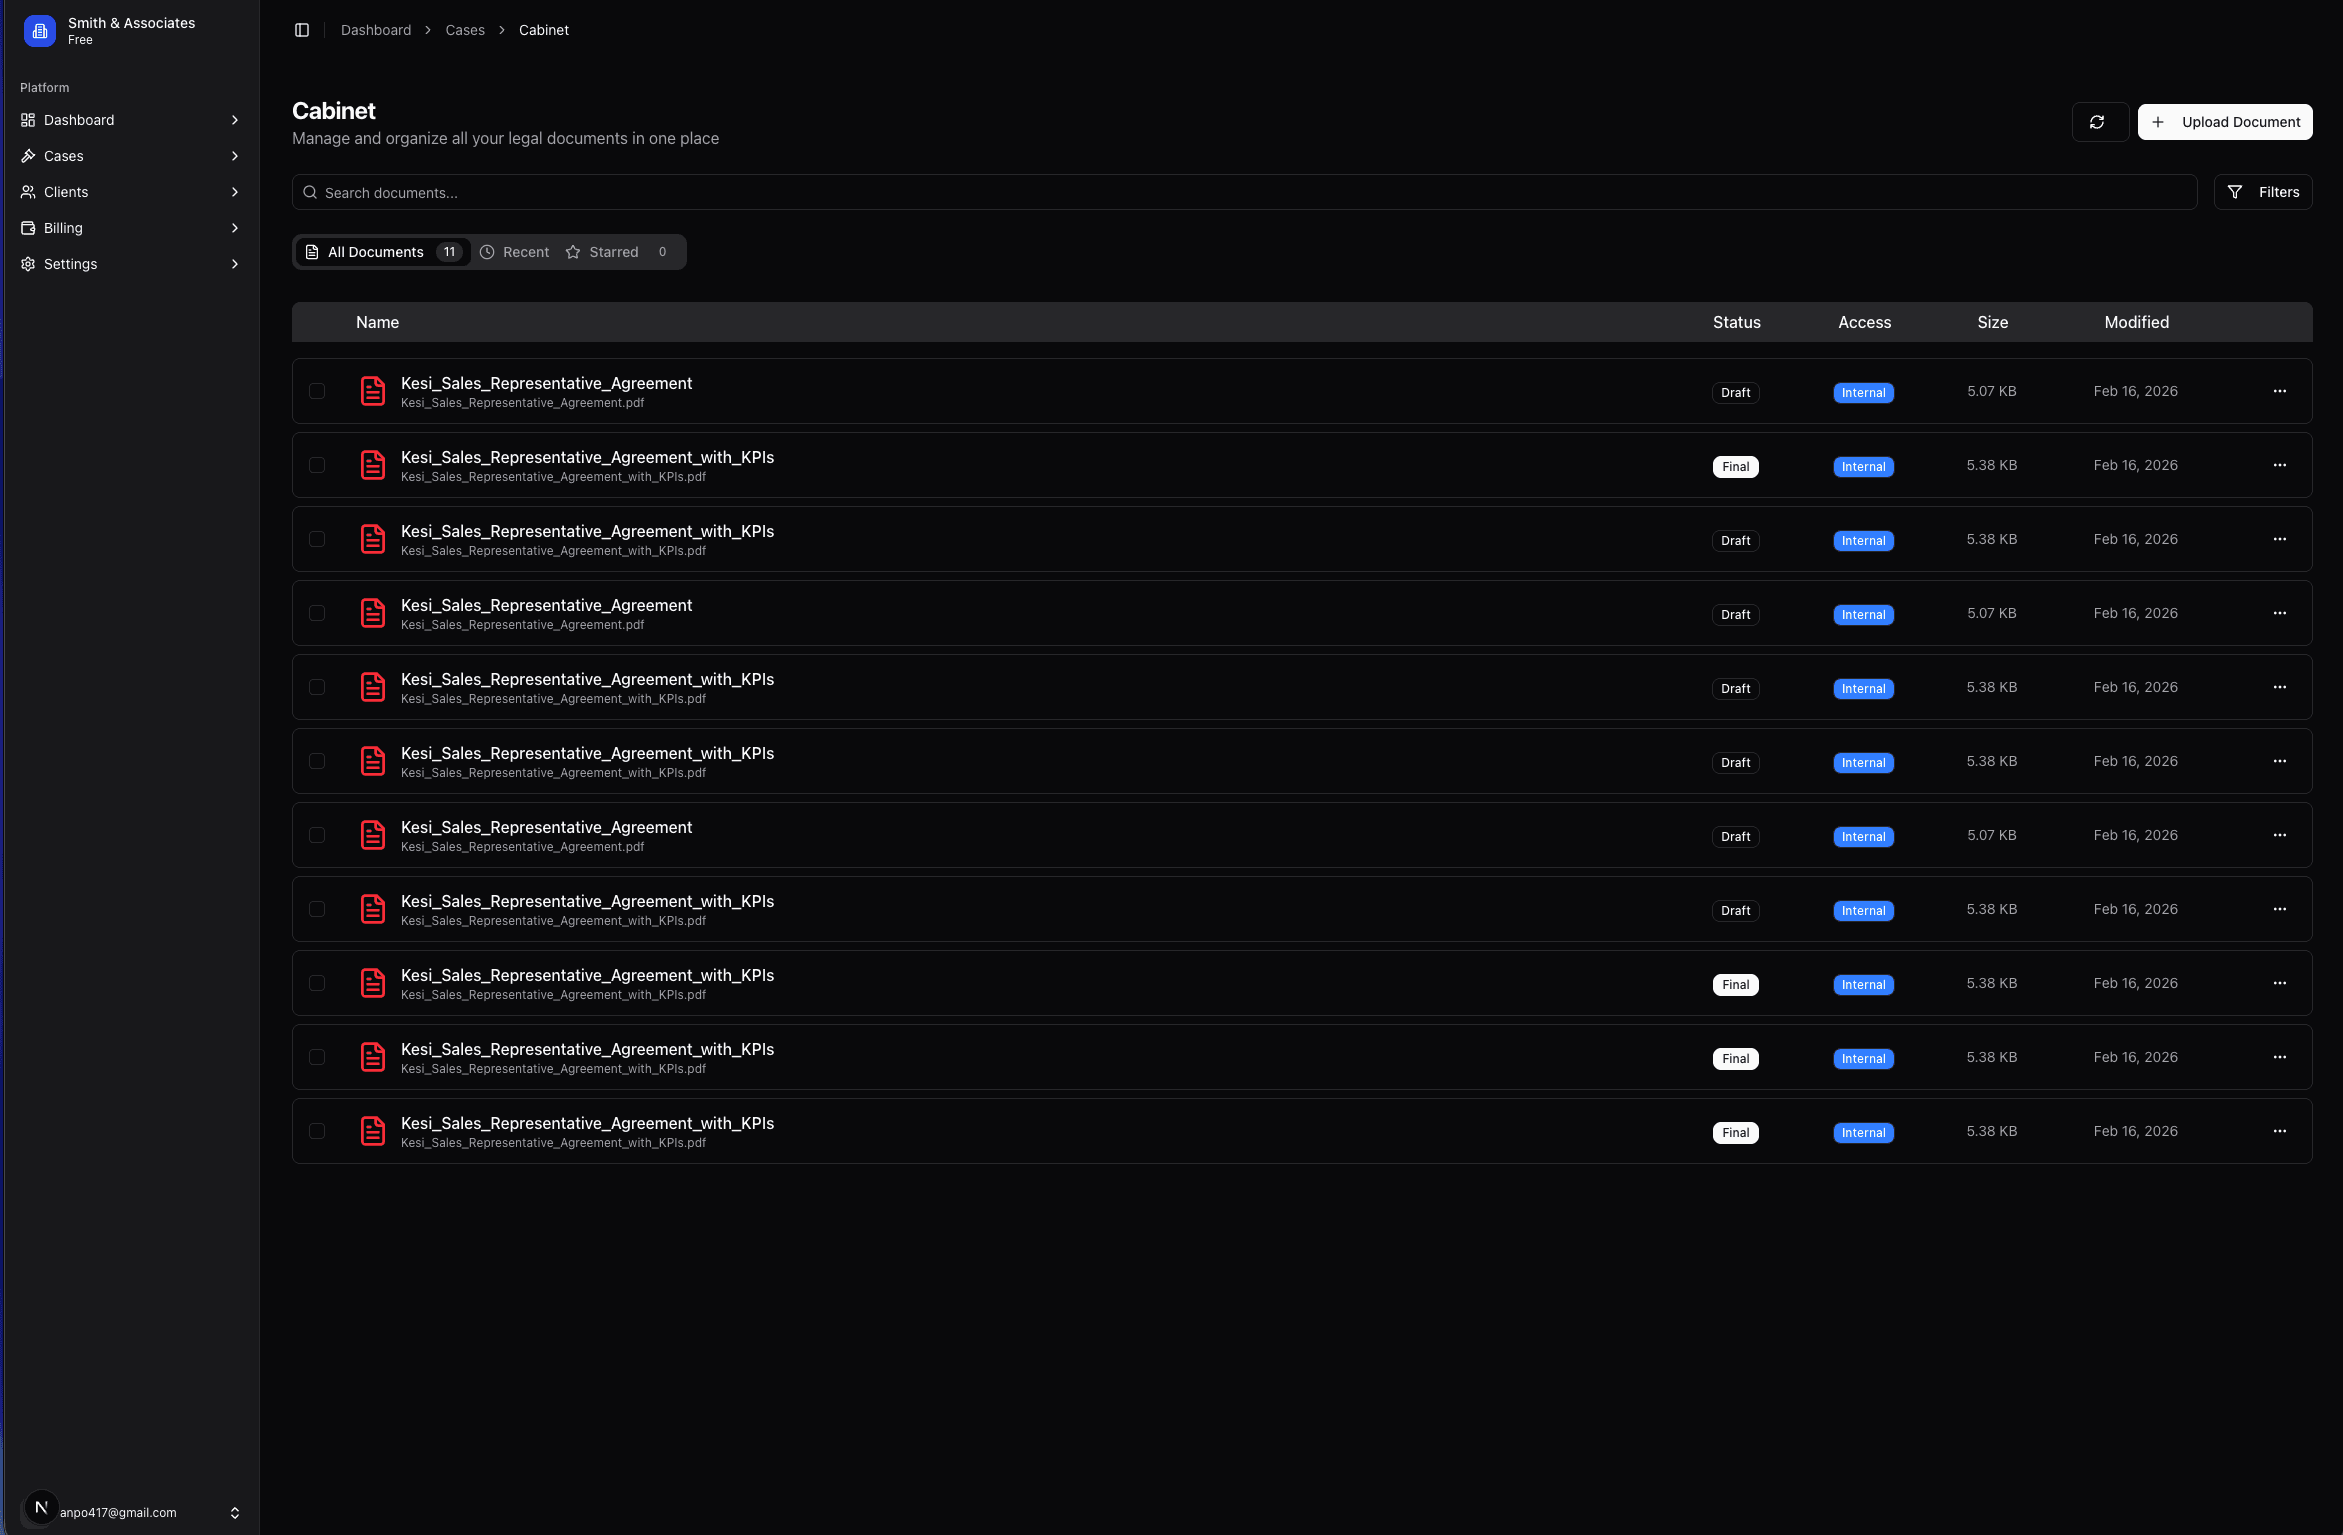2343x1535 pixels.
Task: Expand the Dashboard chevron in the sidebar
Action: [x=235, y=120]
